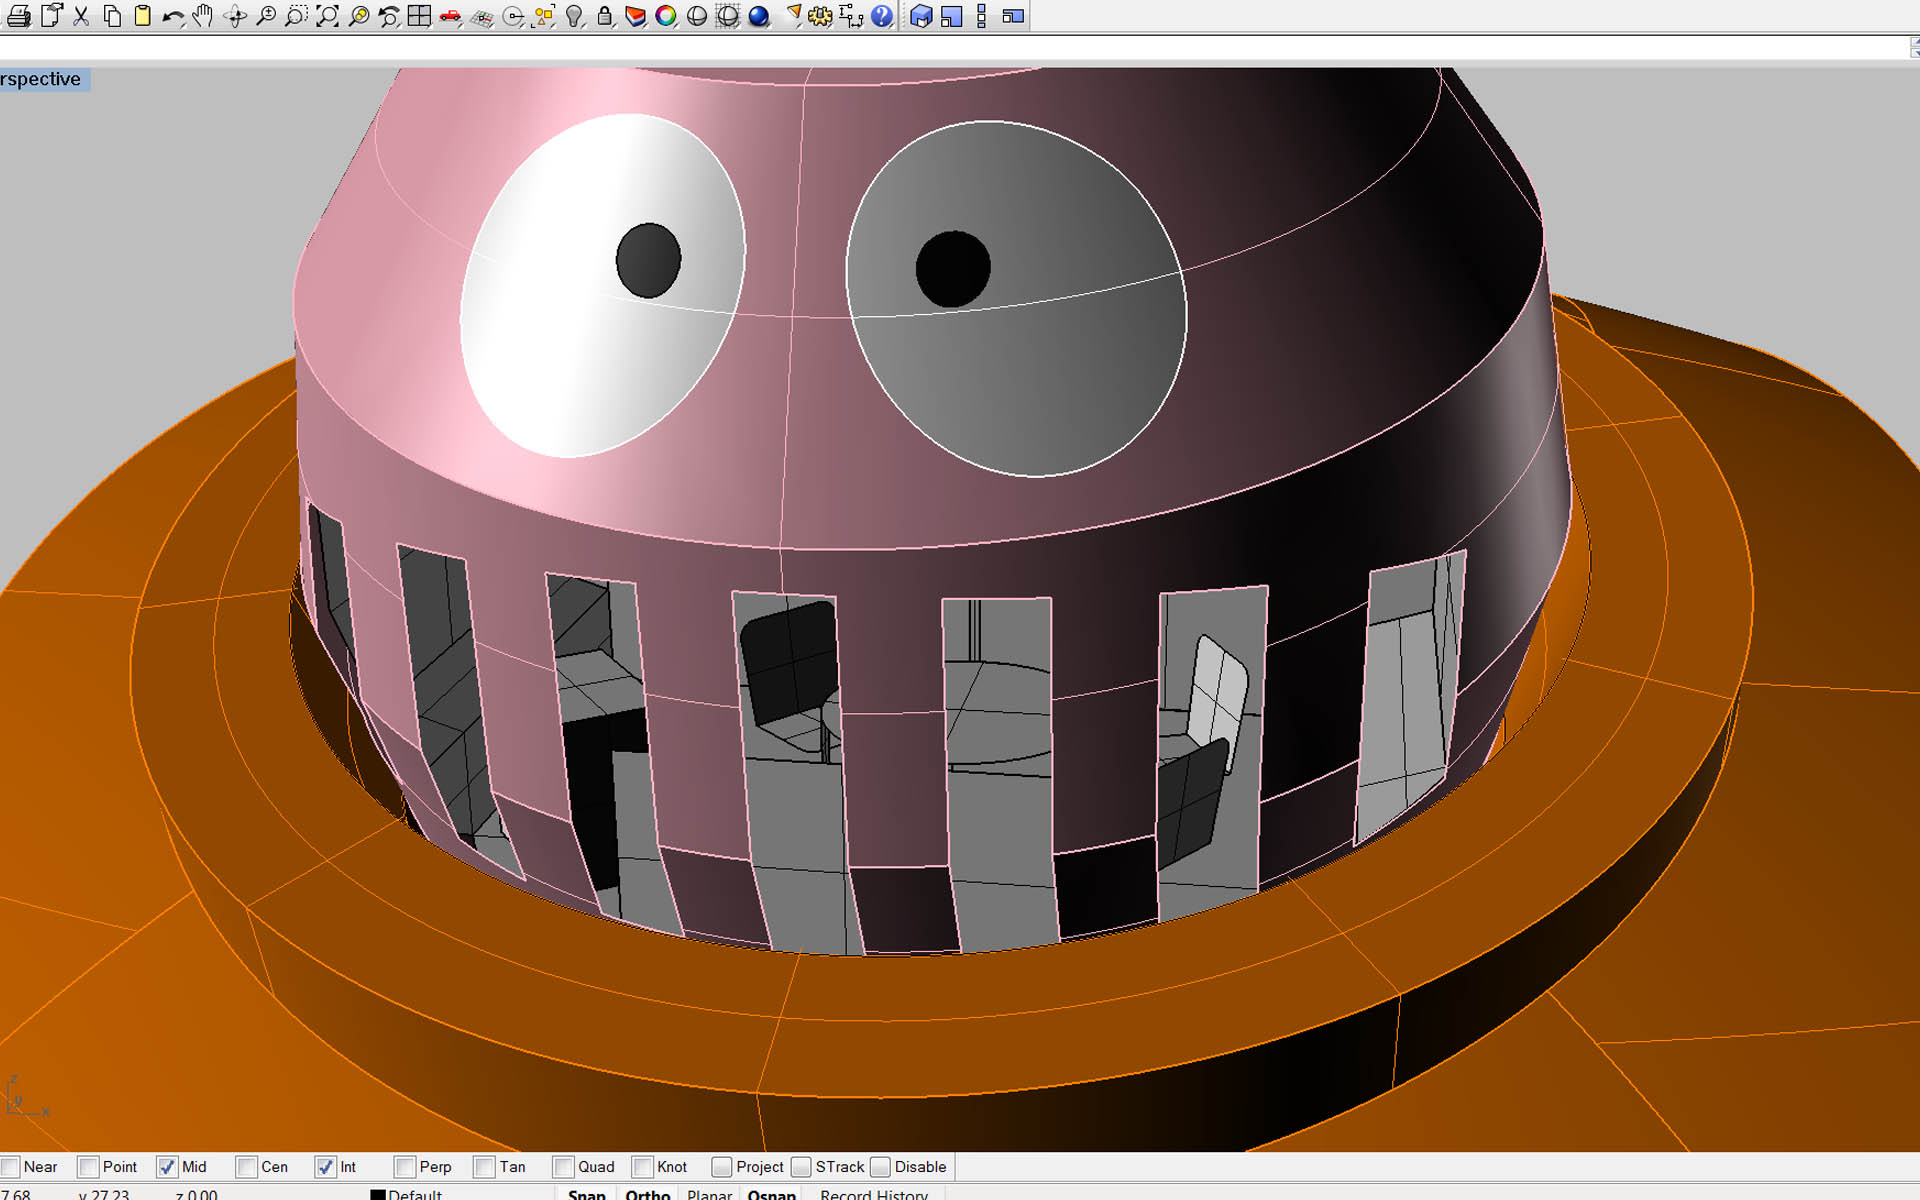The image size is (1920, 1200).
Task: Enable the Near object snap checkbox
Action: pos(11,1167)
